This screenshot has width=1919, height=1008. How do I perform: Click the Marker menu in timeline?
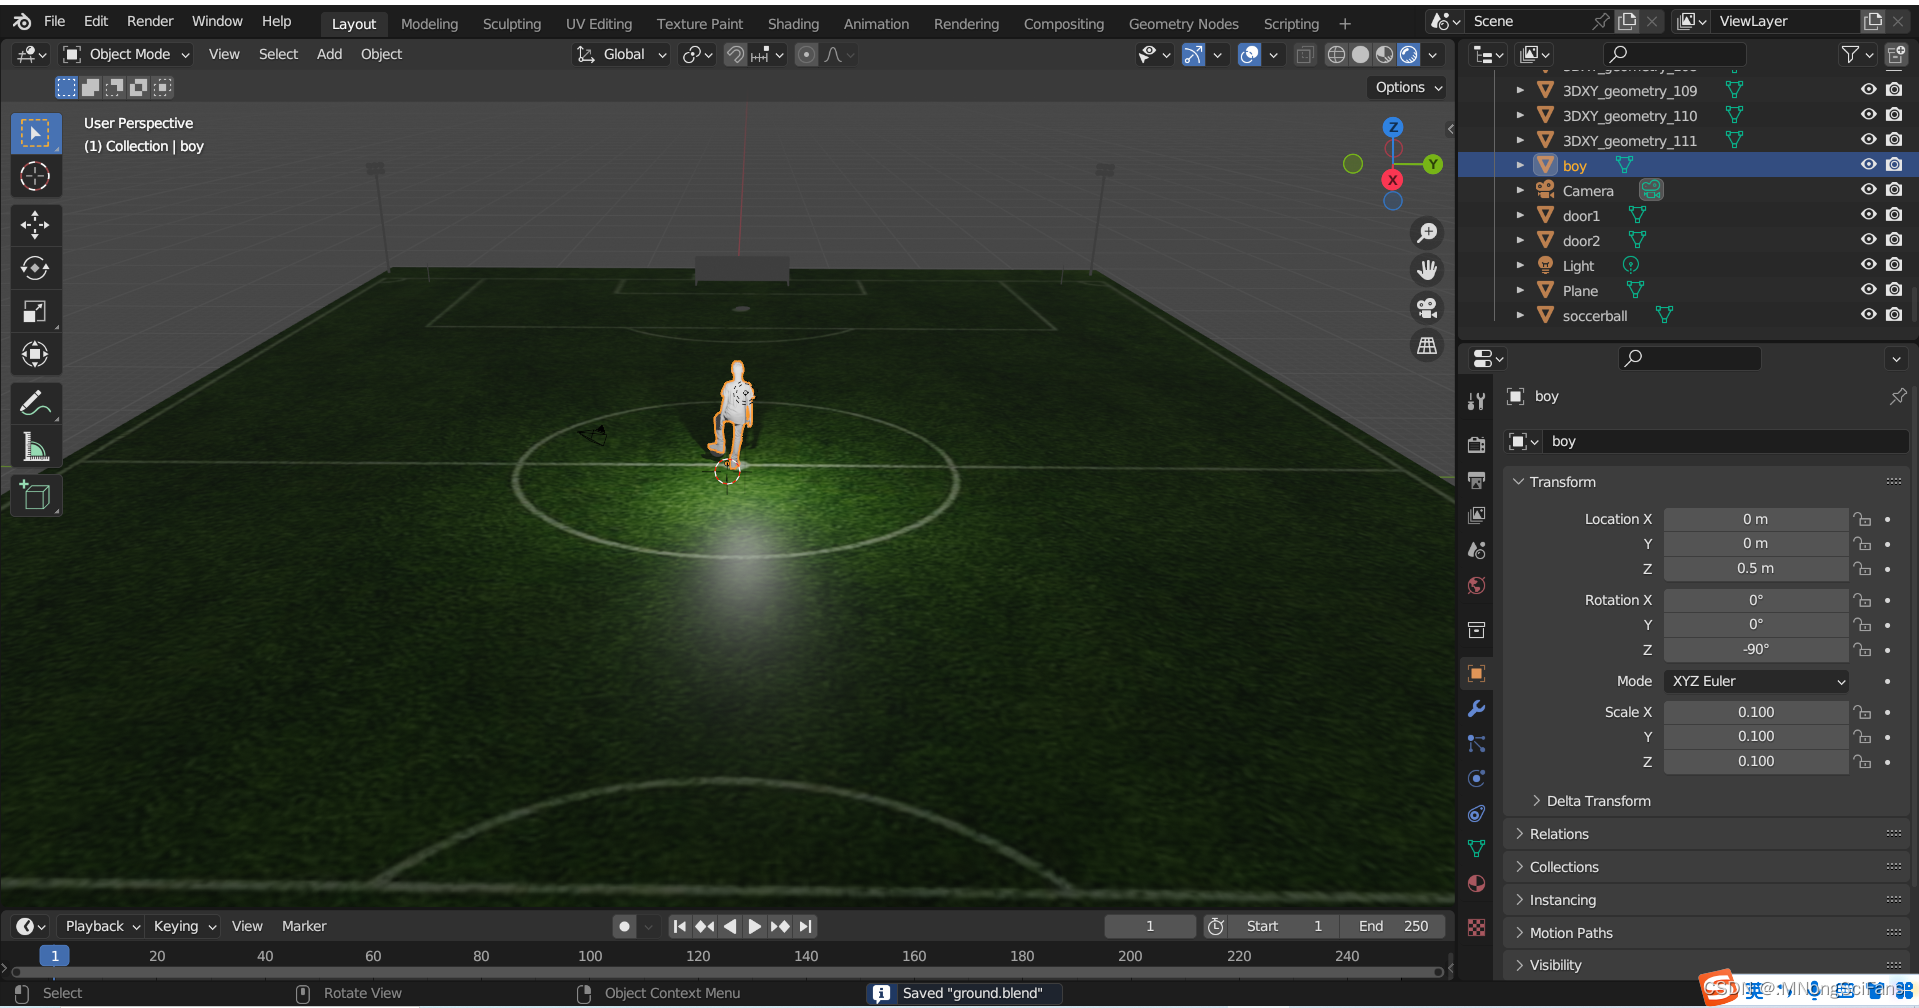(304, 926)
